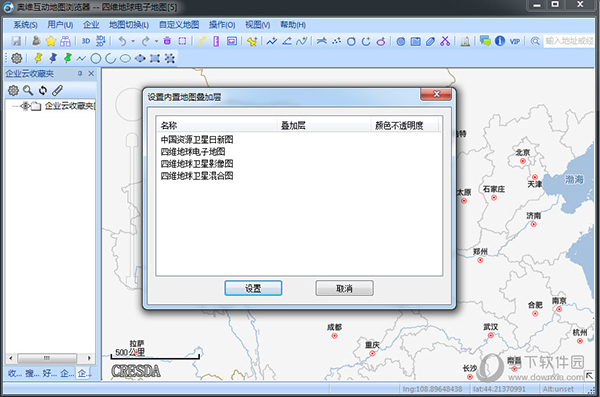
Task: Click the address search input field
Action: pyautogui.click(x=569, y=41)
